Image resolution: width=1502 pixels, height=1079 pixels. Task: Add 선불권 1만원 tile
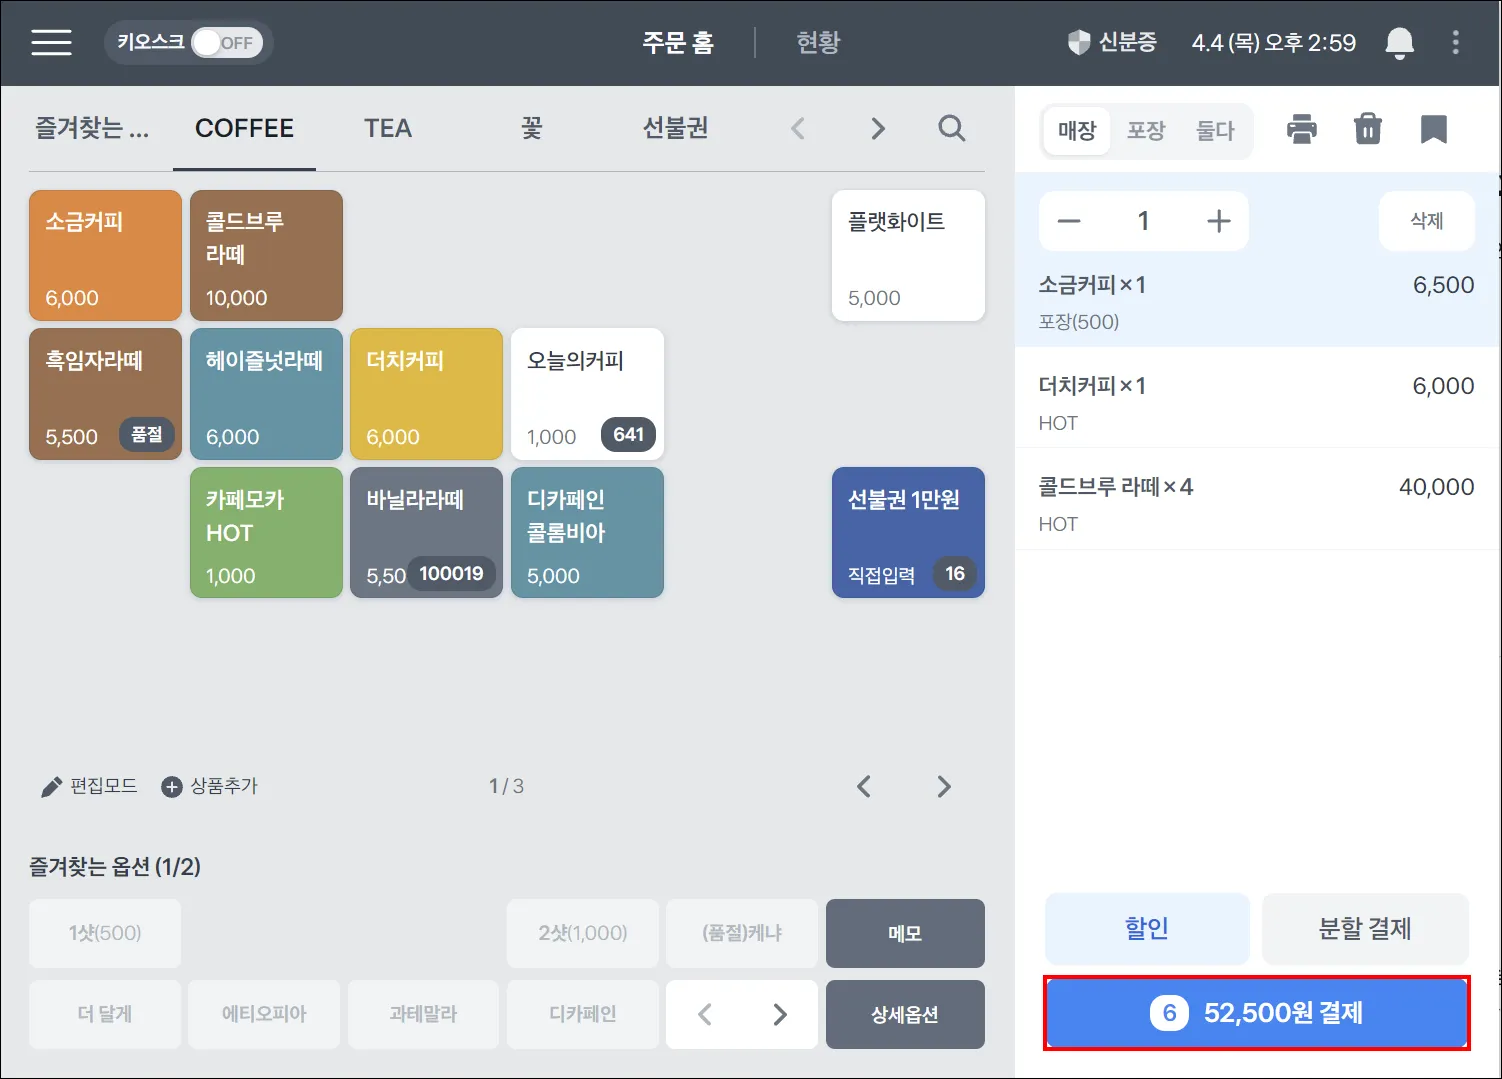click(x=908, y=533)
